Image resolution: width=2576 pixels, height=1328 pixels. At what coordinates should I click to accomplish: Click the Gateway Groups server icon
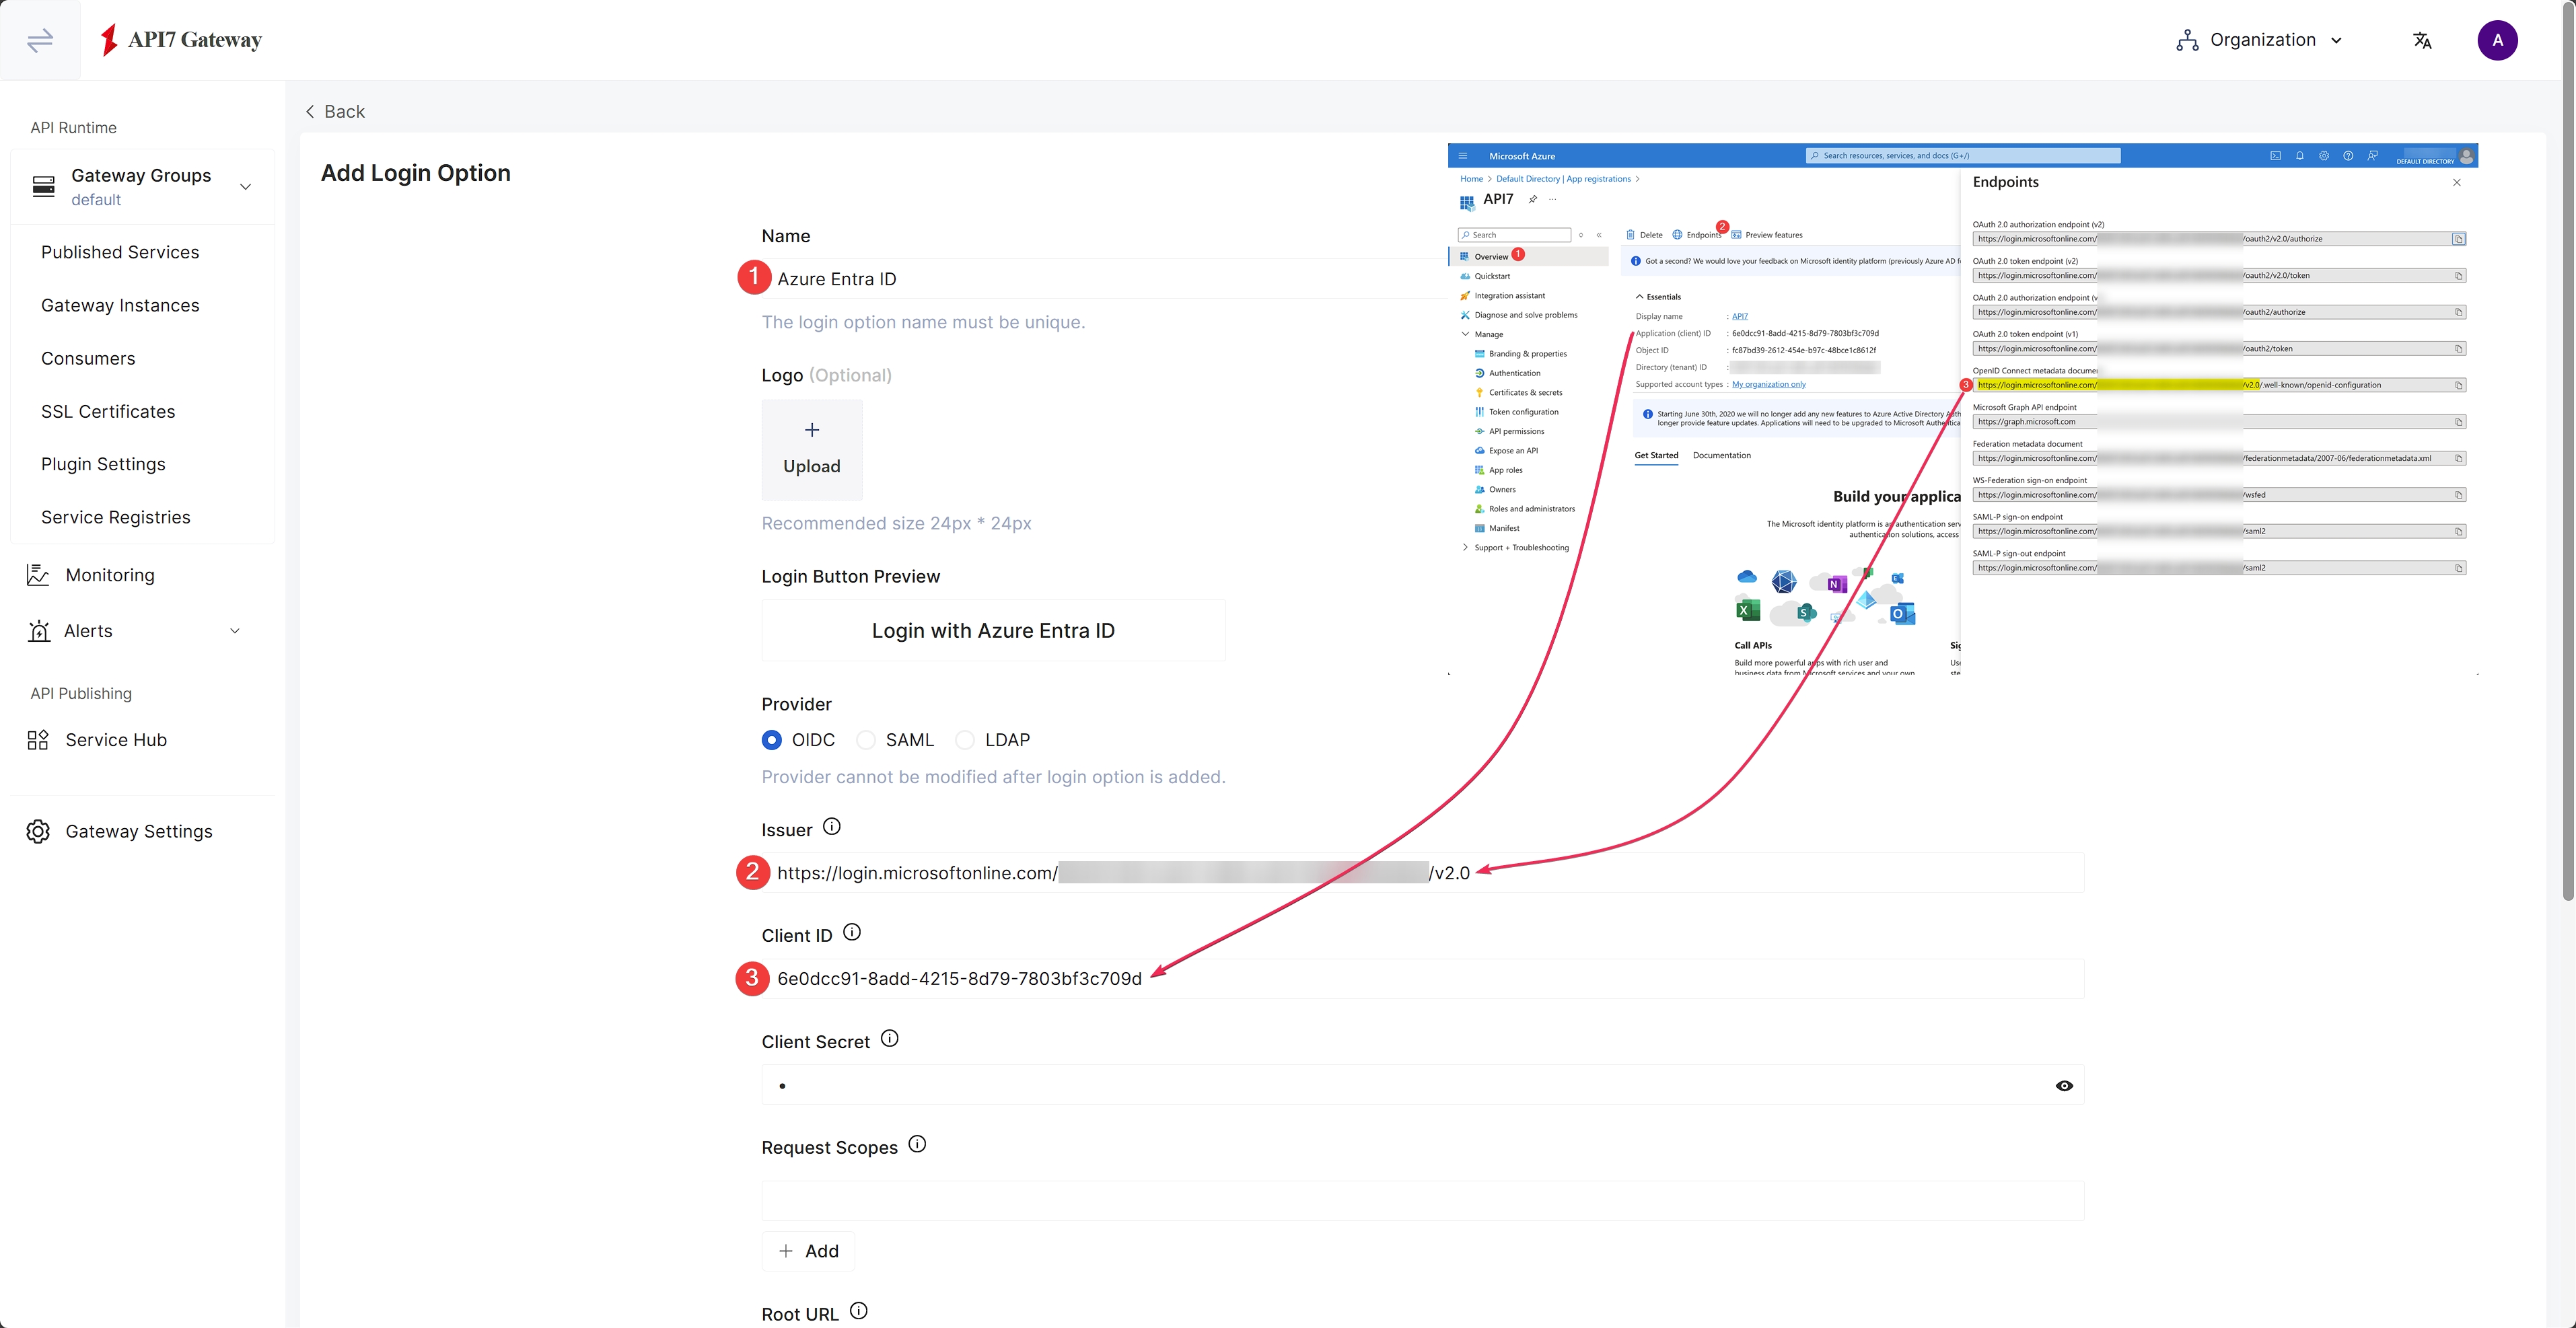[44, 186]
